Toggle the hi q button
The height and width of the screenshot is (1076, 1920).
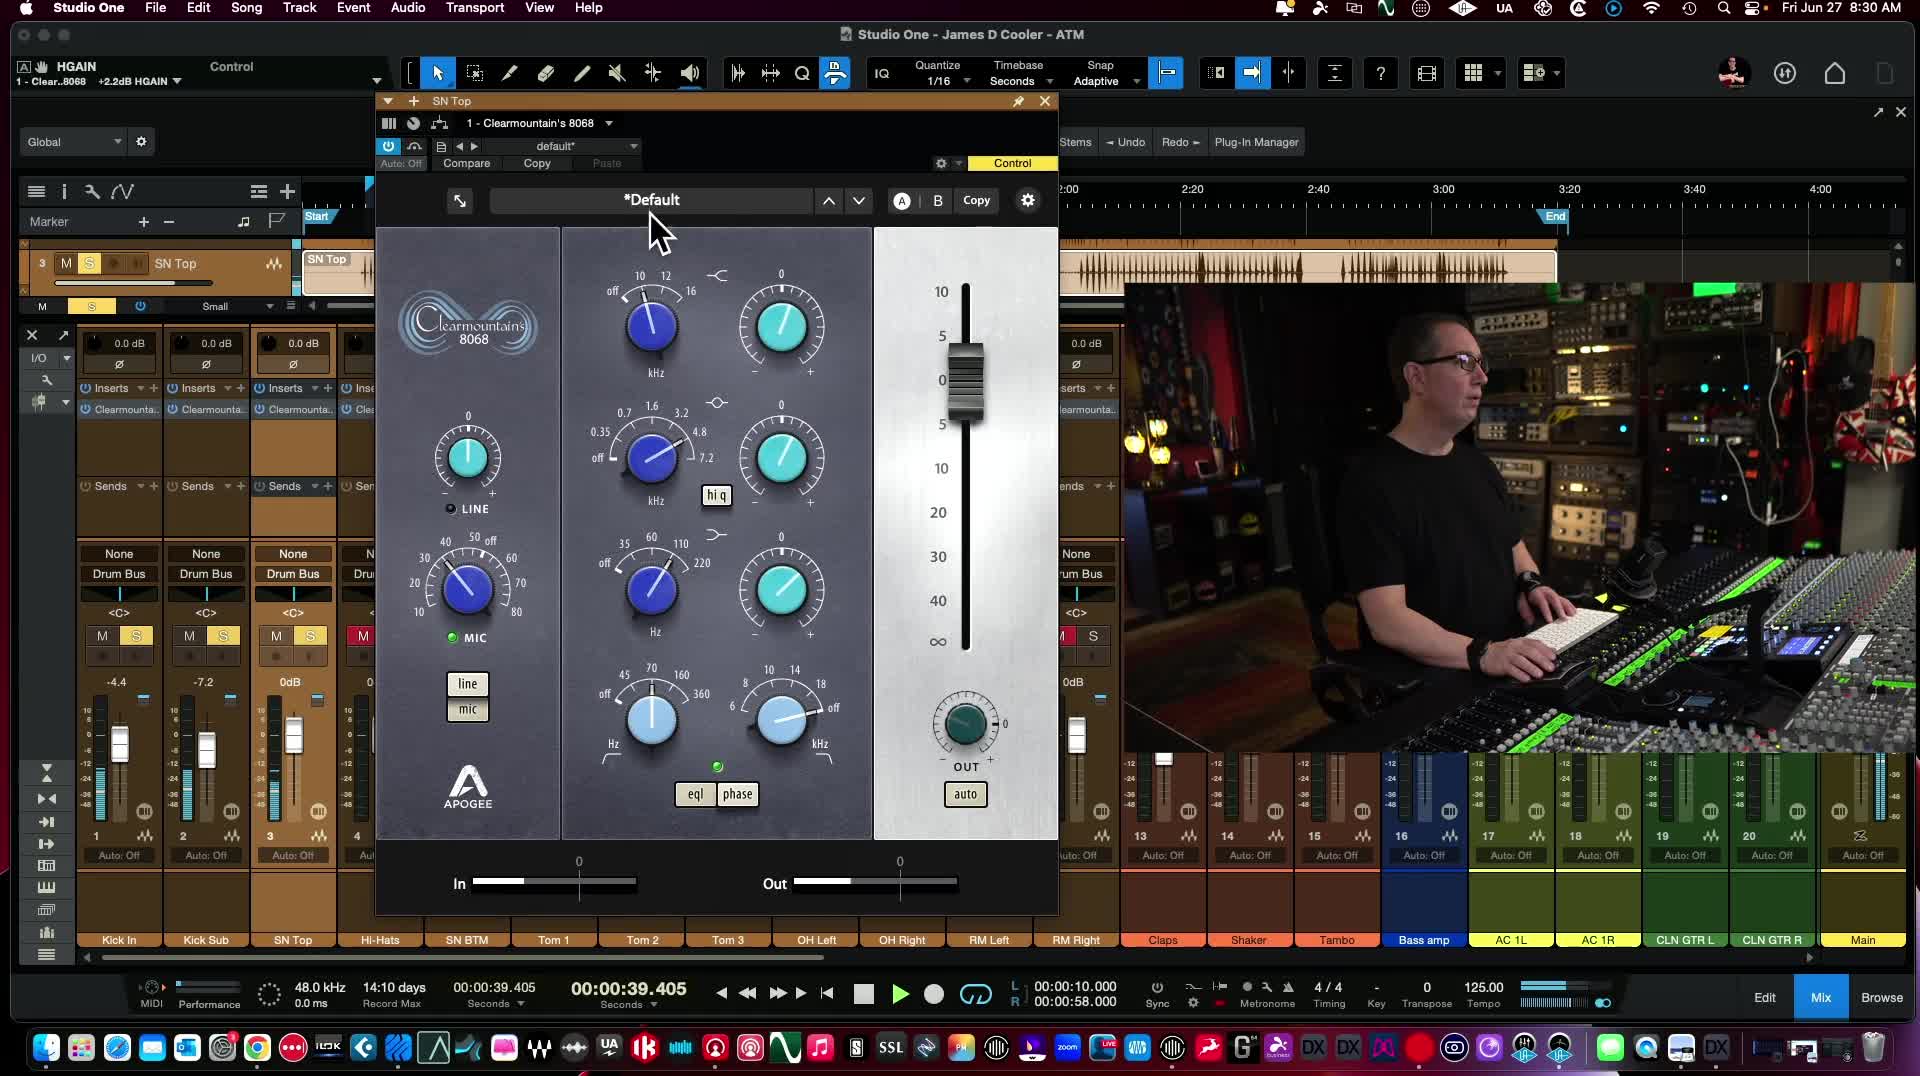click(717, 495)
